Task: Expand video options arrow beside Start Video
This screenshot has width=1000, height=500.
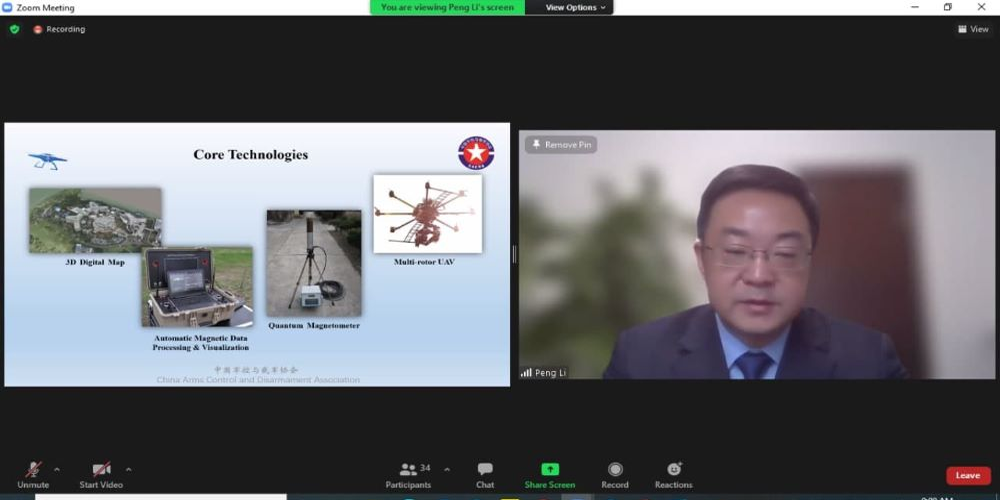Action: [129, 469]
